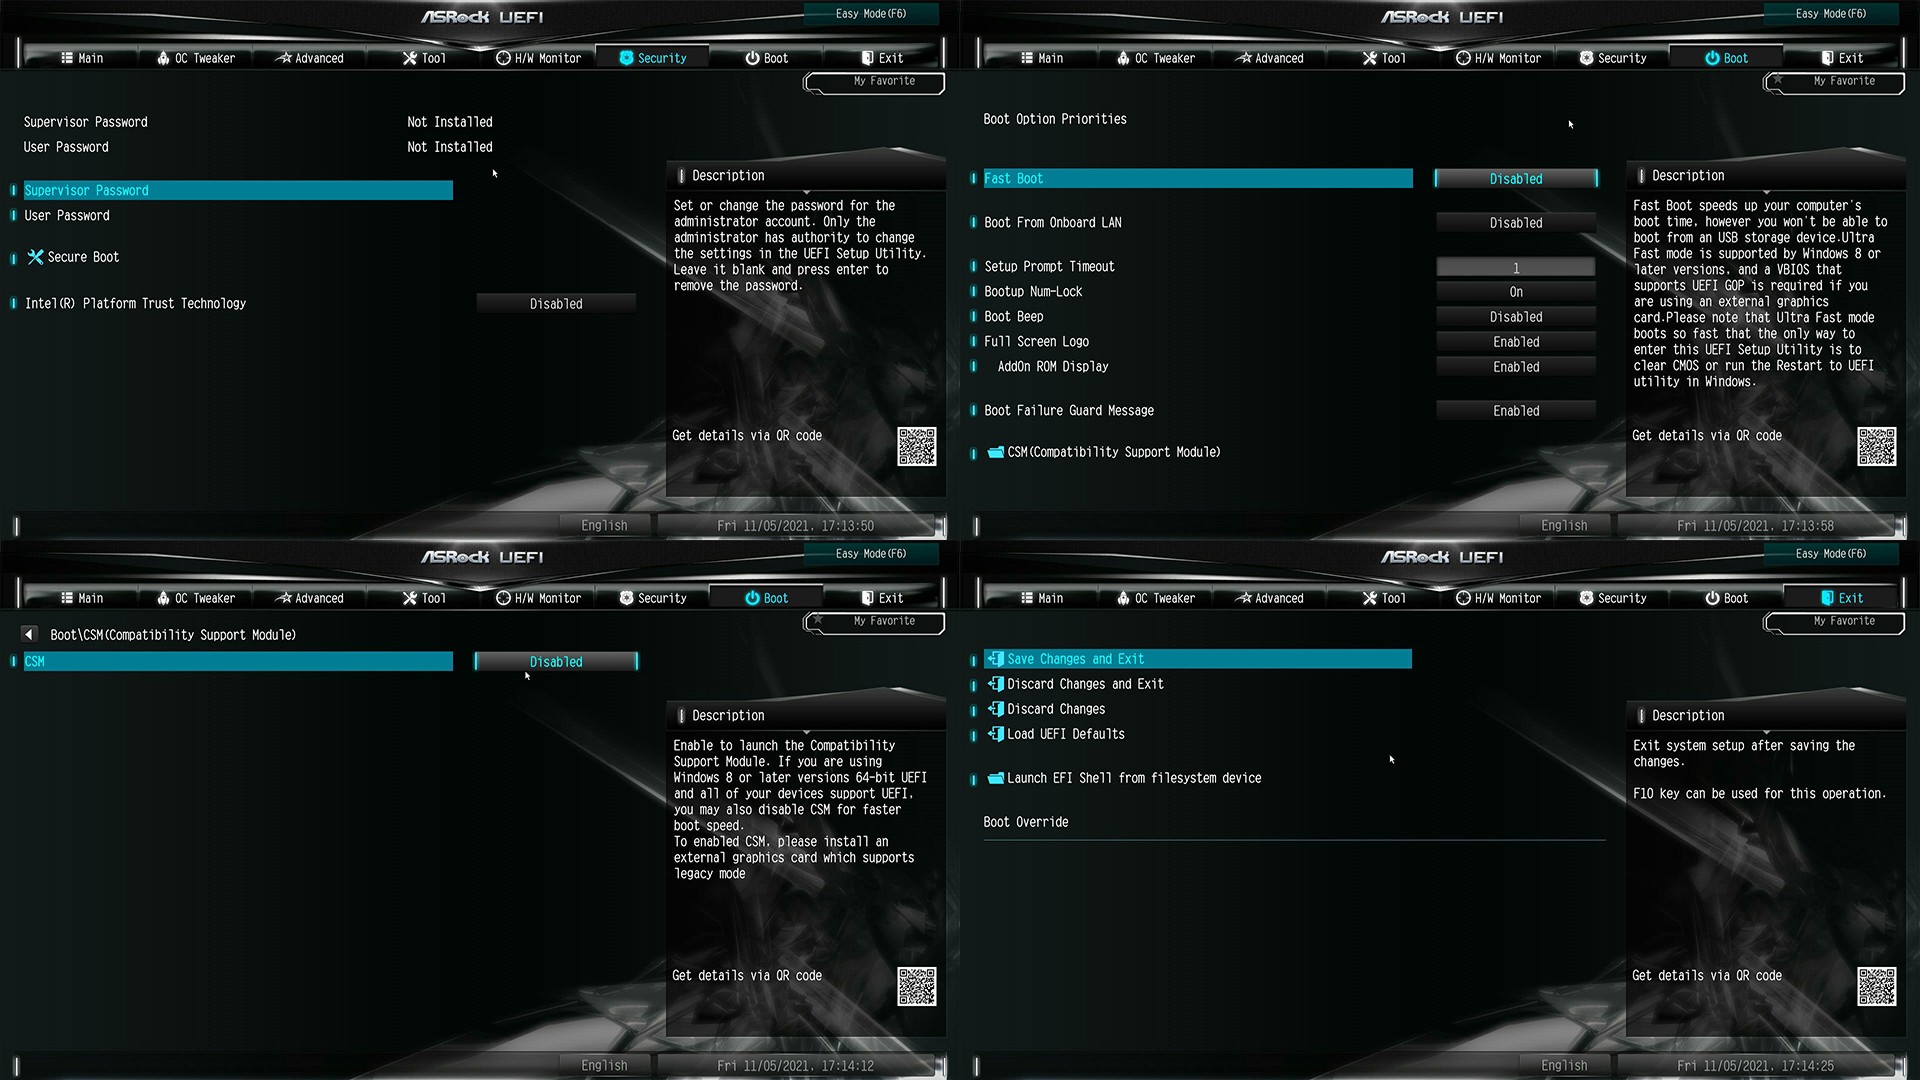The width and height of the screenshot is (1920, 1080).
Task: Click the back arrow beside Boot\CSM path
Action: coord(29,635)
